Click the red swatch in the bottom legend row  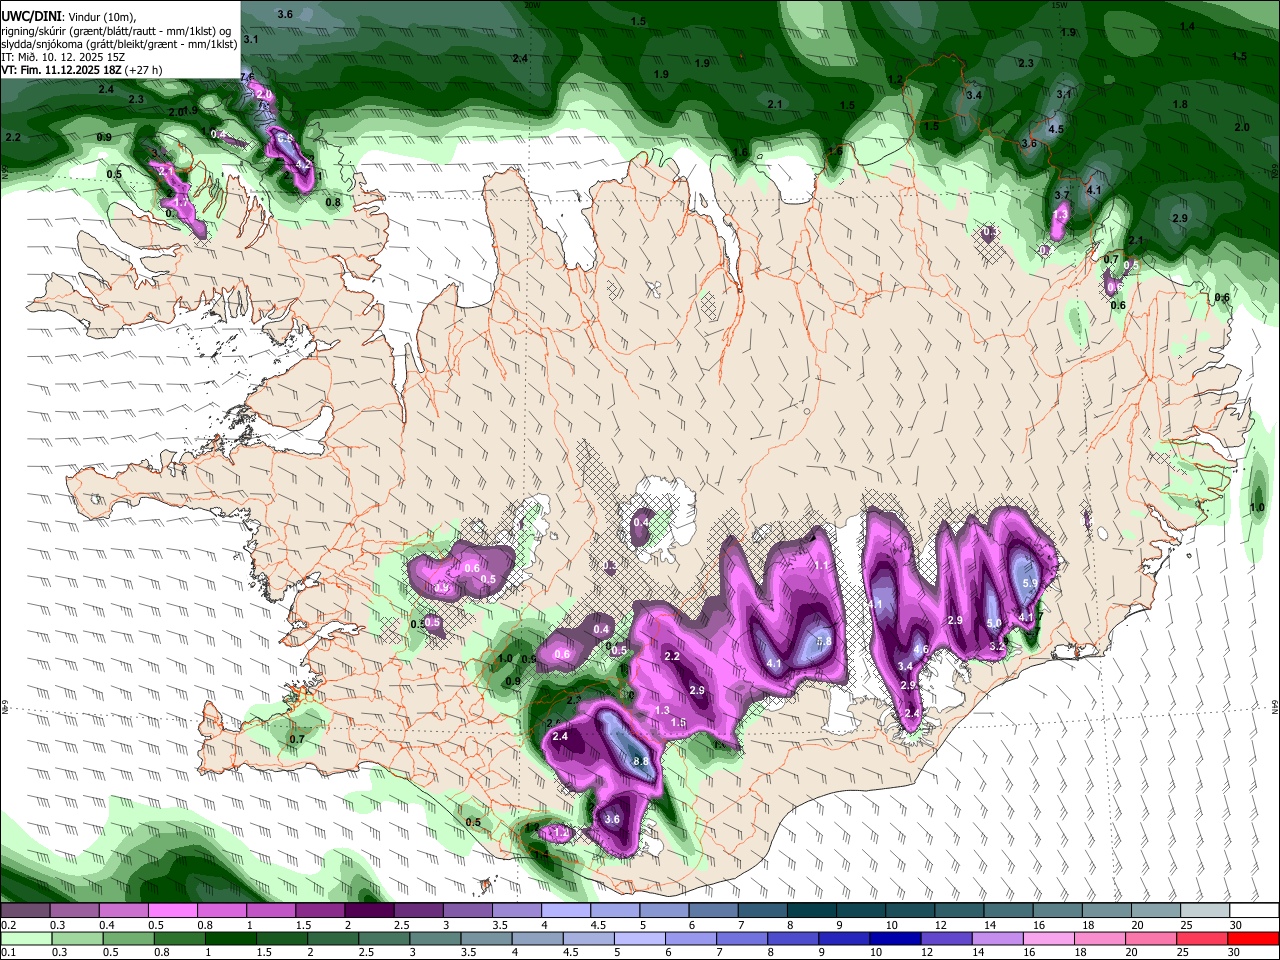point(1252,938)
